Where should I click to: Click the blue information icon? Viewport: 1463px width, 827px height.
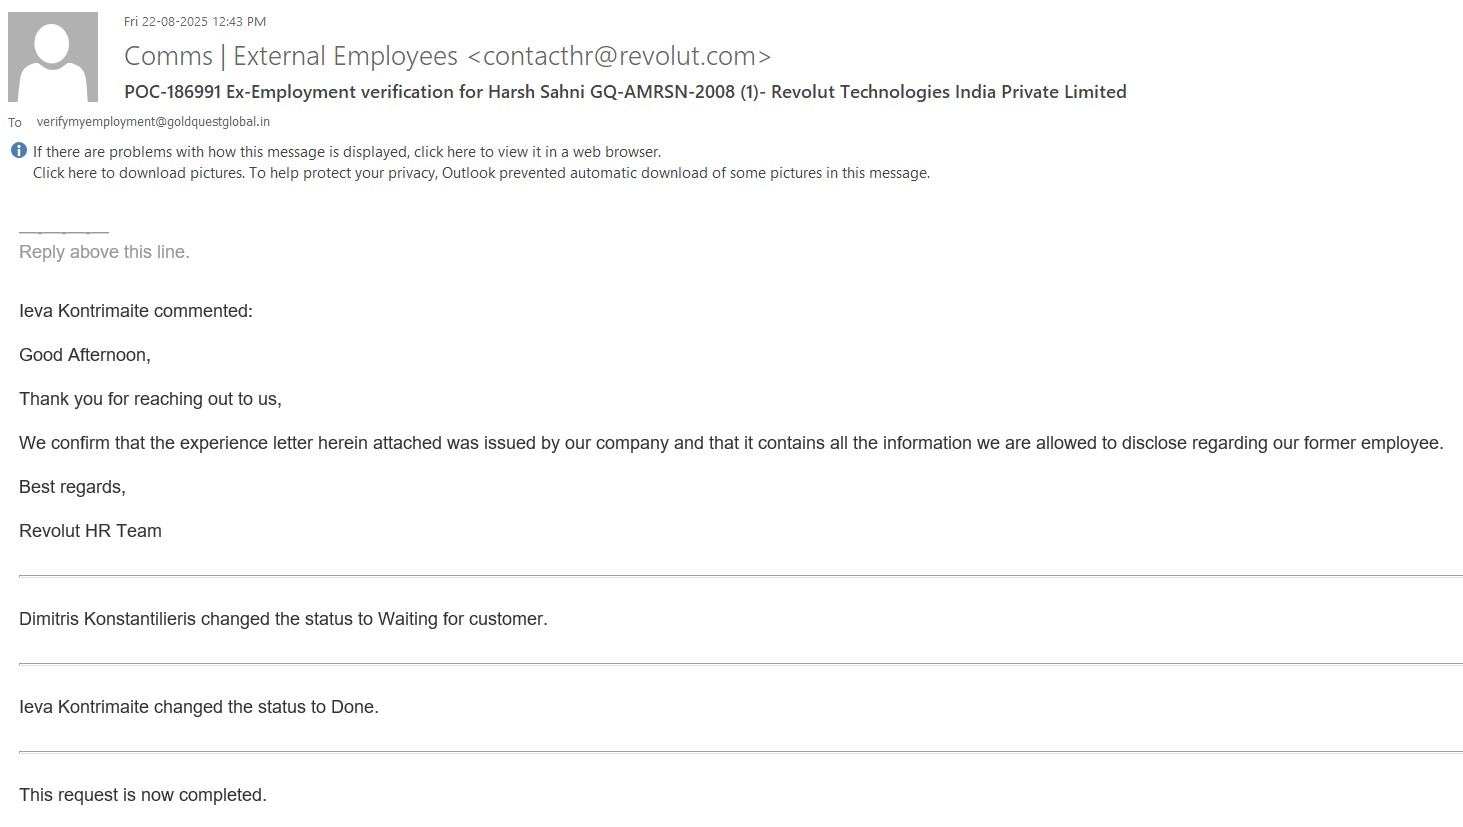(19, 151)
